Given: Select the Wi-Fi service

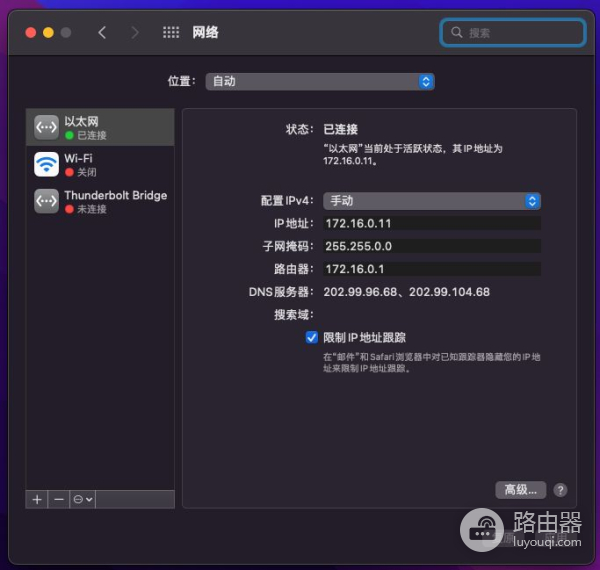Looking at the screenshot, I should [100, 164].
